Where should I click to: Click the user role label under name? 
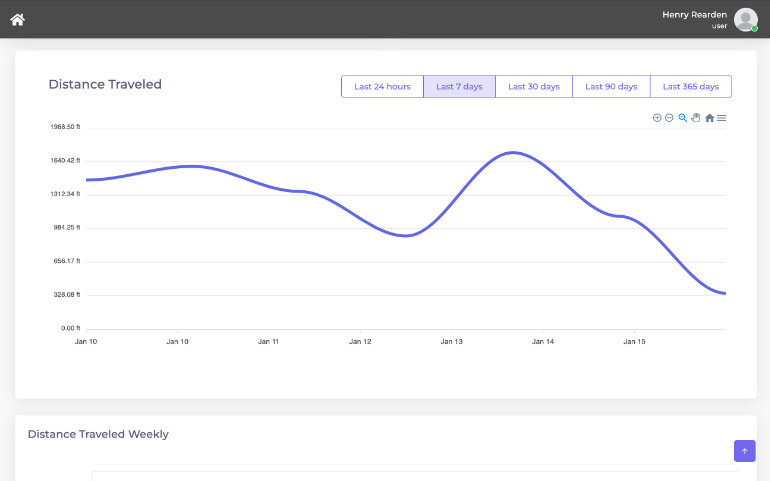719,26
